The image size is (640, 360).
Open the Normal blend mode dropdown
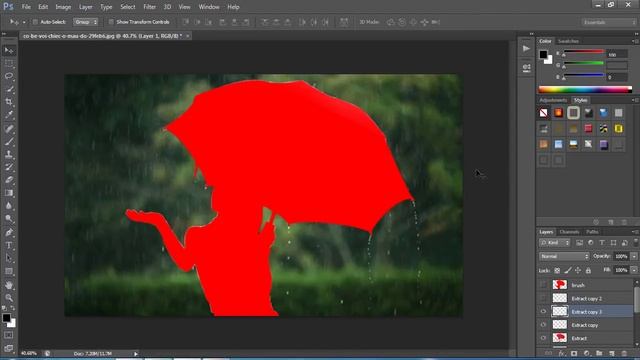coord(564,256)
